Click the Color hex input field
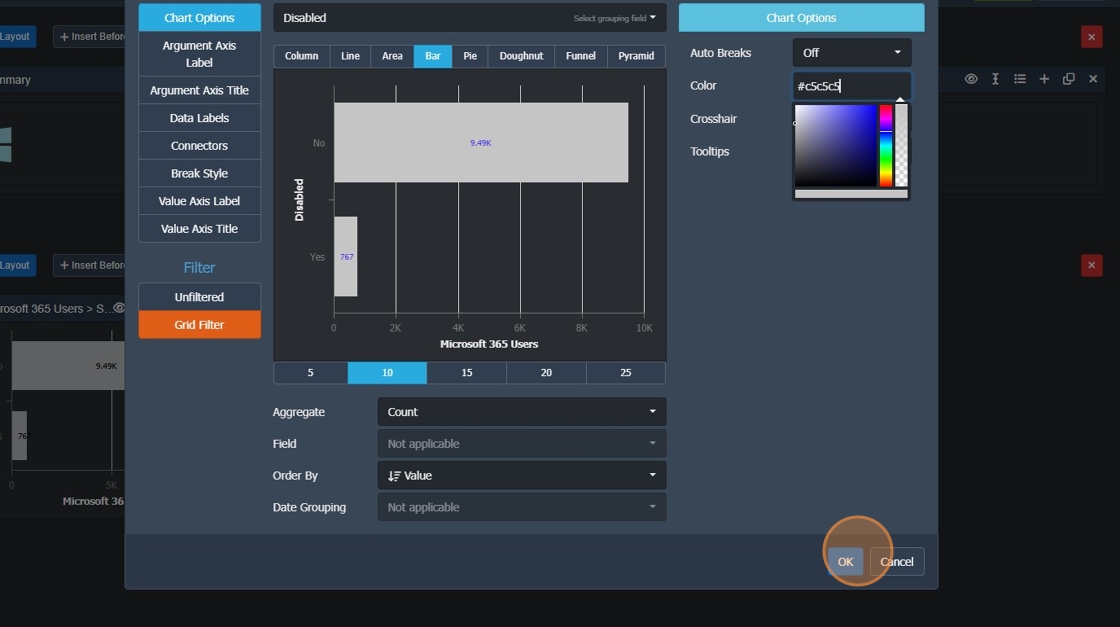Image resolution: width=1120 pixels, height=627 pixels. pos(851,86)
